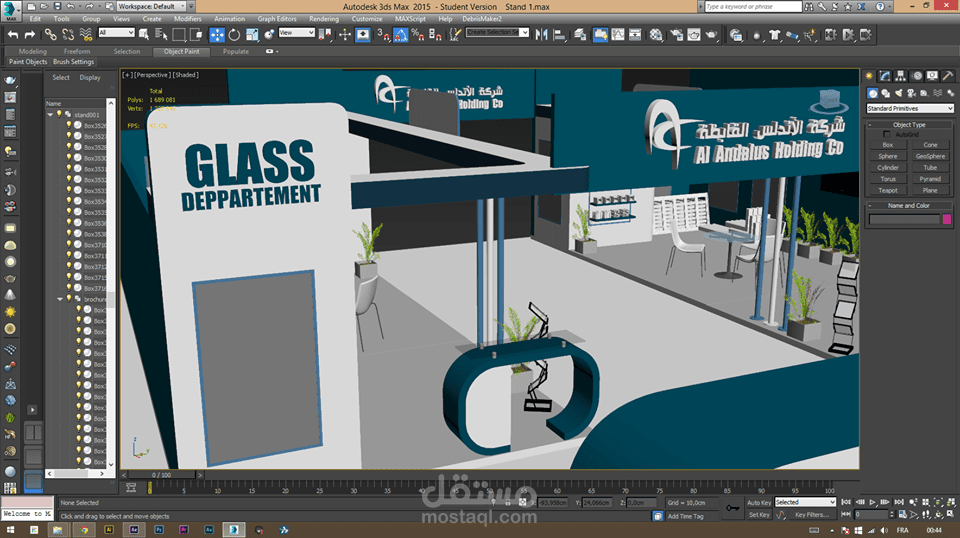Toggle Auto Key animation mode
This screenshot has height=538, width=960.
click(x=759, y=503)
